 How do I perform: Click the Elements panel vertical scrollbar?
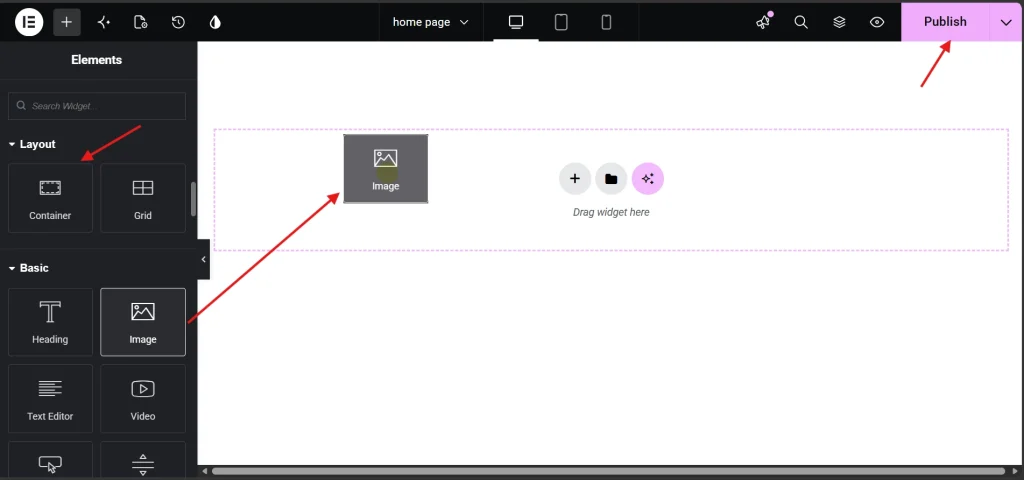(x=193, y=199)
